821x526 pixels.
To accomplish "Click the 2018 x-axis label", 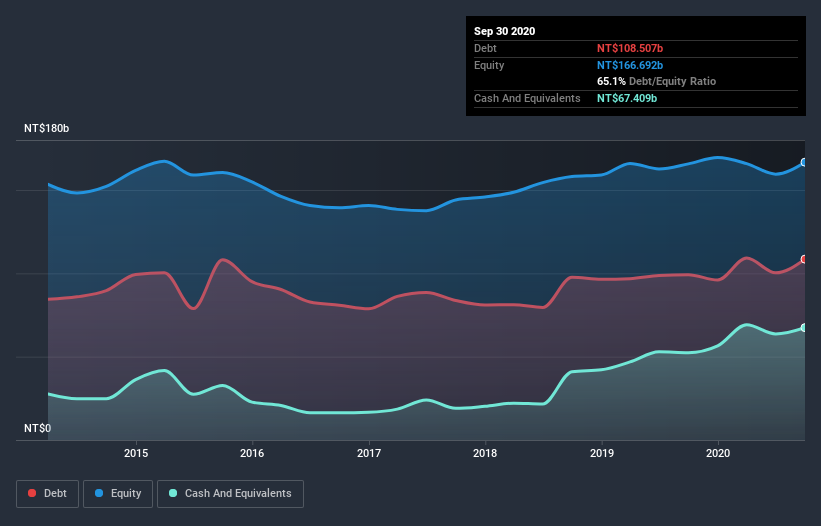I will point(485,453).
